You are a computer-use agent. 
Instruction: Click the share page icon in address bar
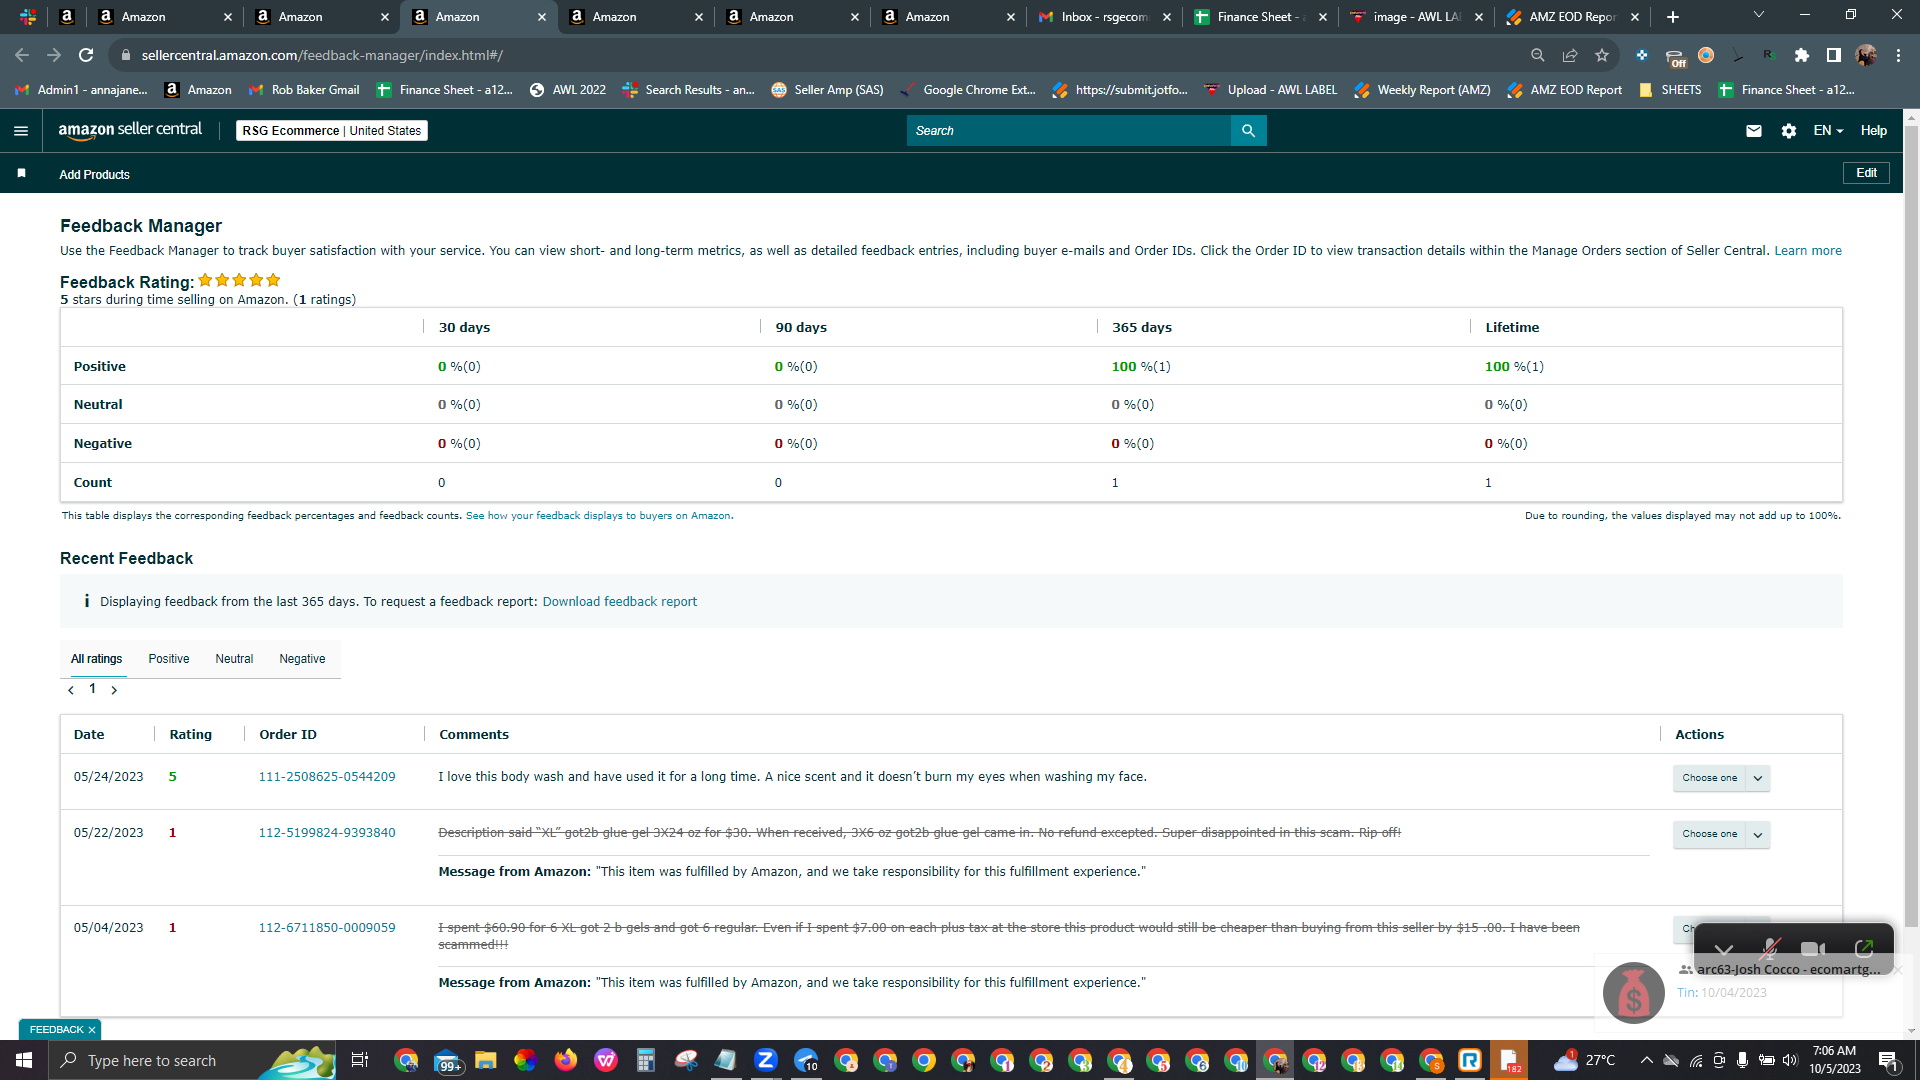[1570, 55]
